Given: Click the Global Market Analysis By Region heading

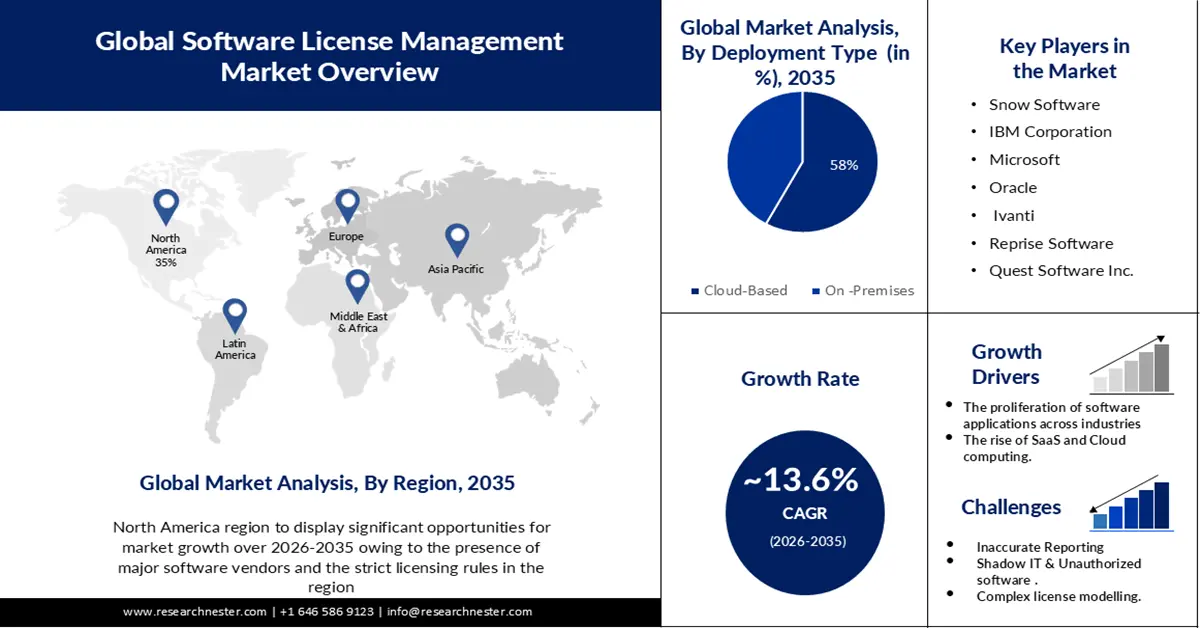Looking at the screenshot, I should 327,483.
